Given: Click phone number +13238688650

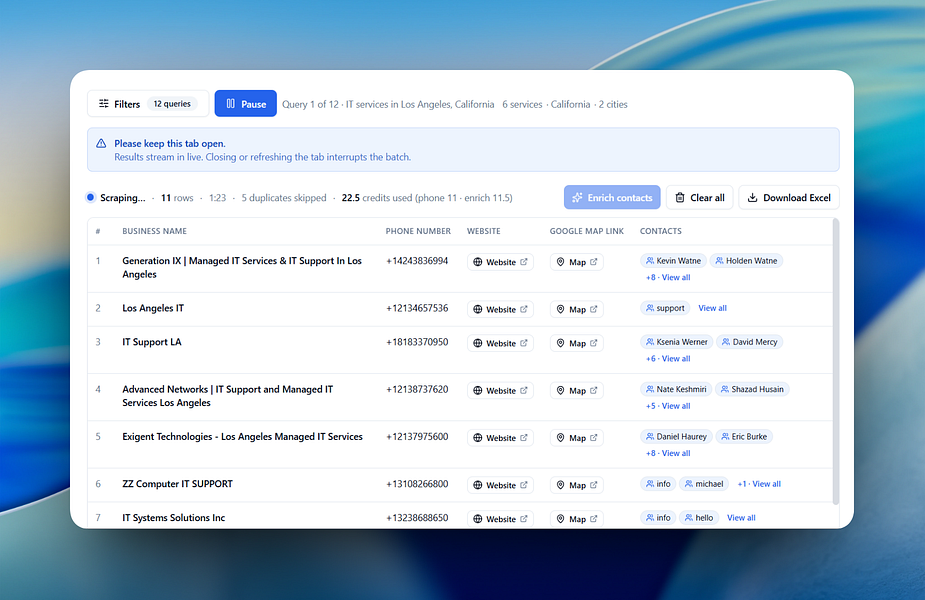Looking at the screenshot, I should point(417,517).
